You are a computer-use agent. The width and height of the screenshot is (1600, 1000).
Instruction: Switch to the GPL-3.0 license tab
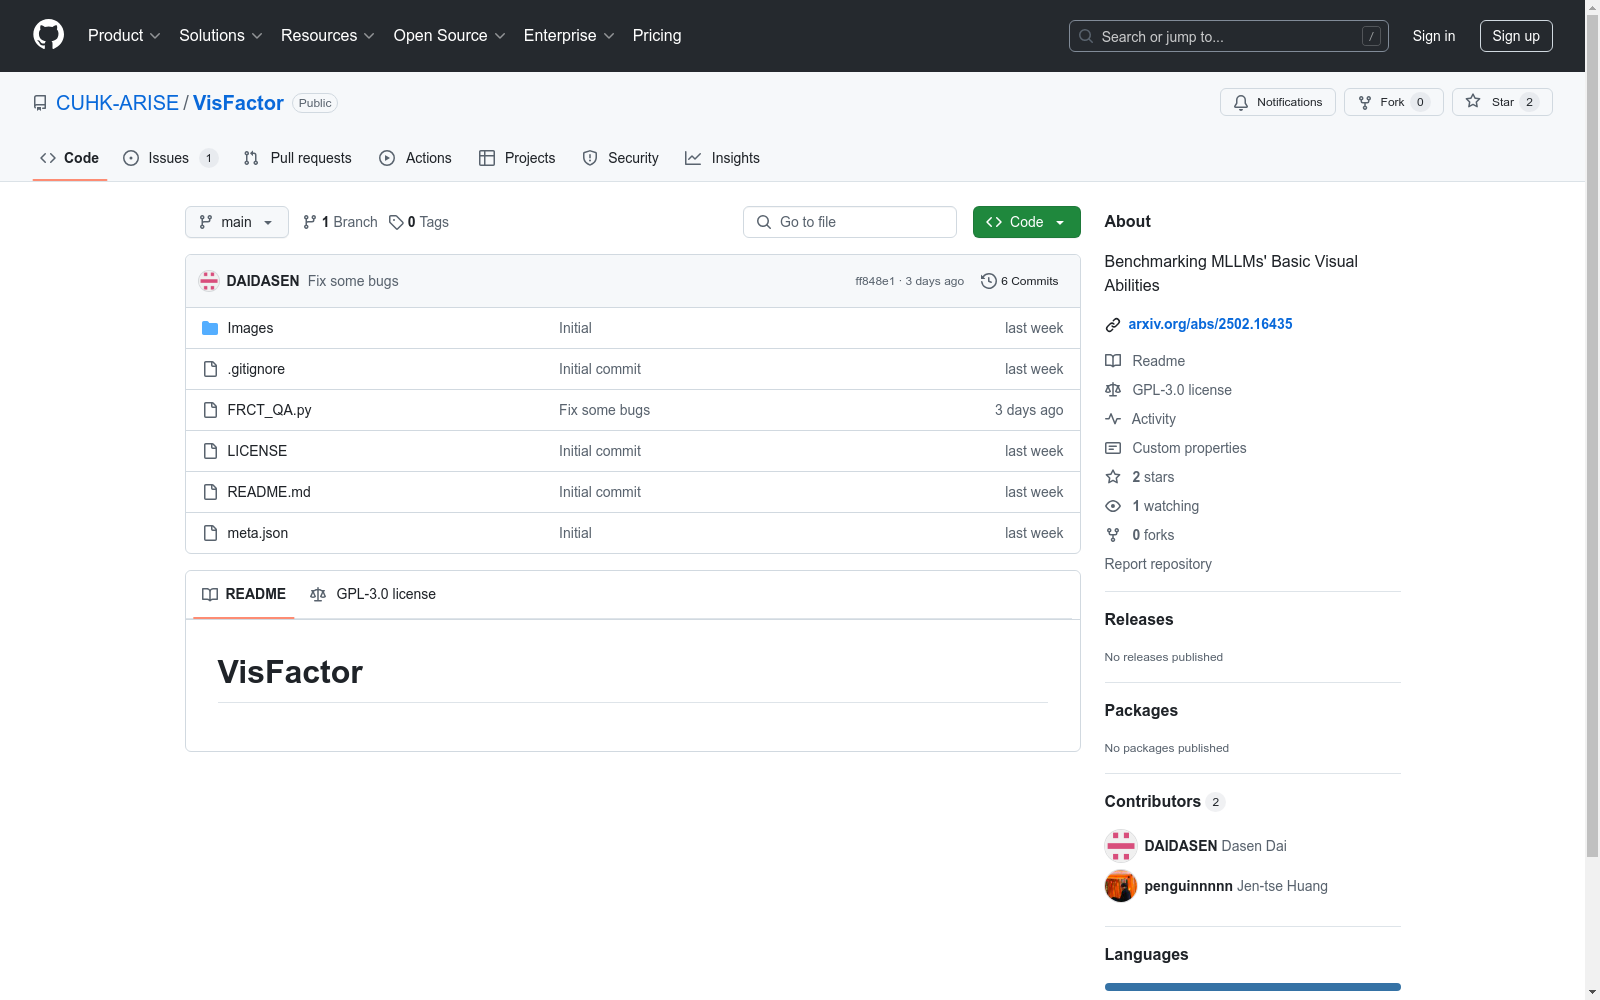point(373,594)
